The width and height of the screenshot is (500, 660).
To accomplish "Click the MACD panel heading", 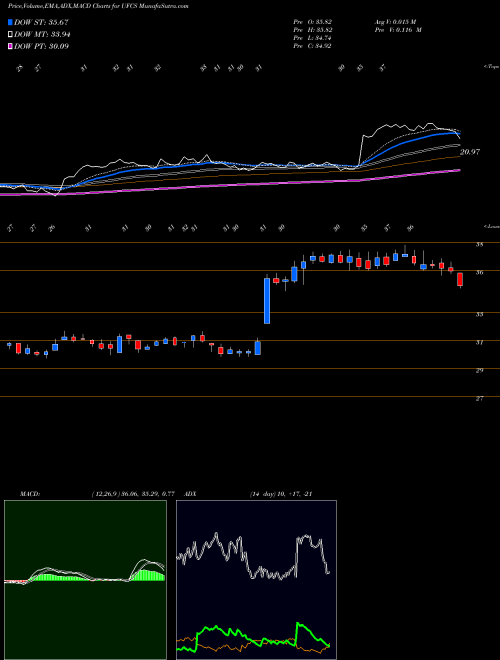I will pyautogui.click(x=30, y=494).
